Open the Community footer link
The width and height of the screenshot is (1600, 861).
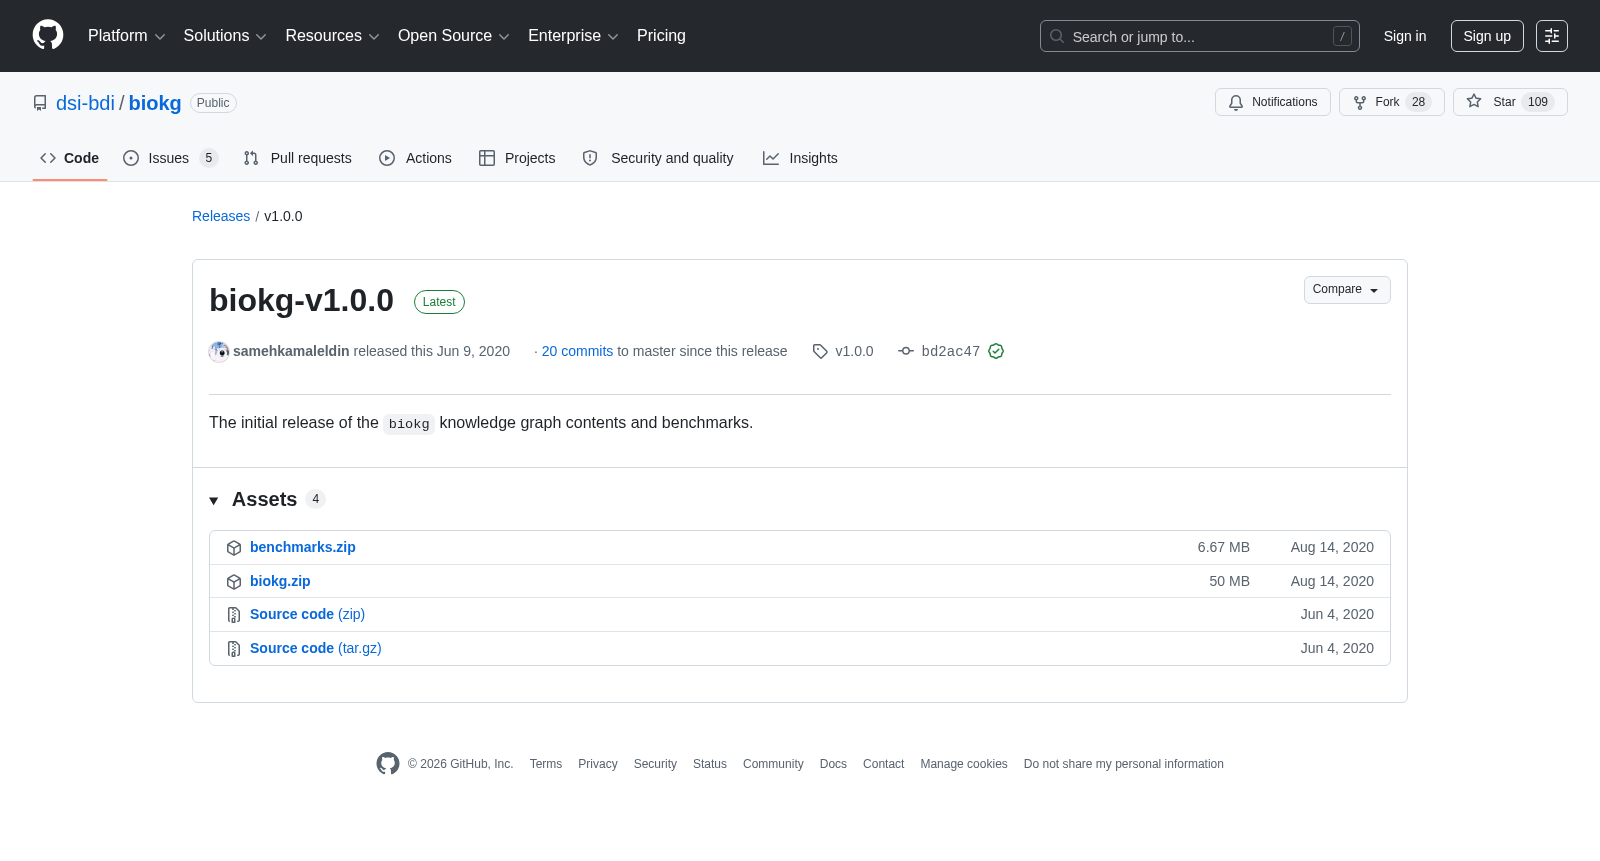(x=773, y=764)
